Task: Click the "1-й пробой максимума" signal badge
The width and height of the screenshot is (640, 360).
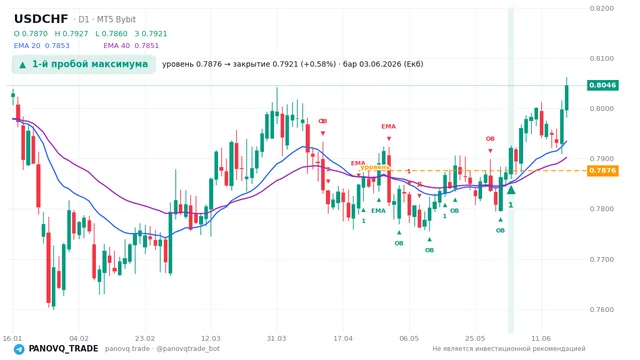Action: tap(84, 64)
